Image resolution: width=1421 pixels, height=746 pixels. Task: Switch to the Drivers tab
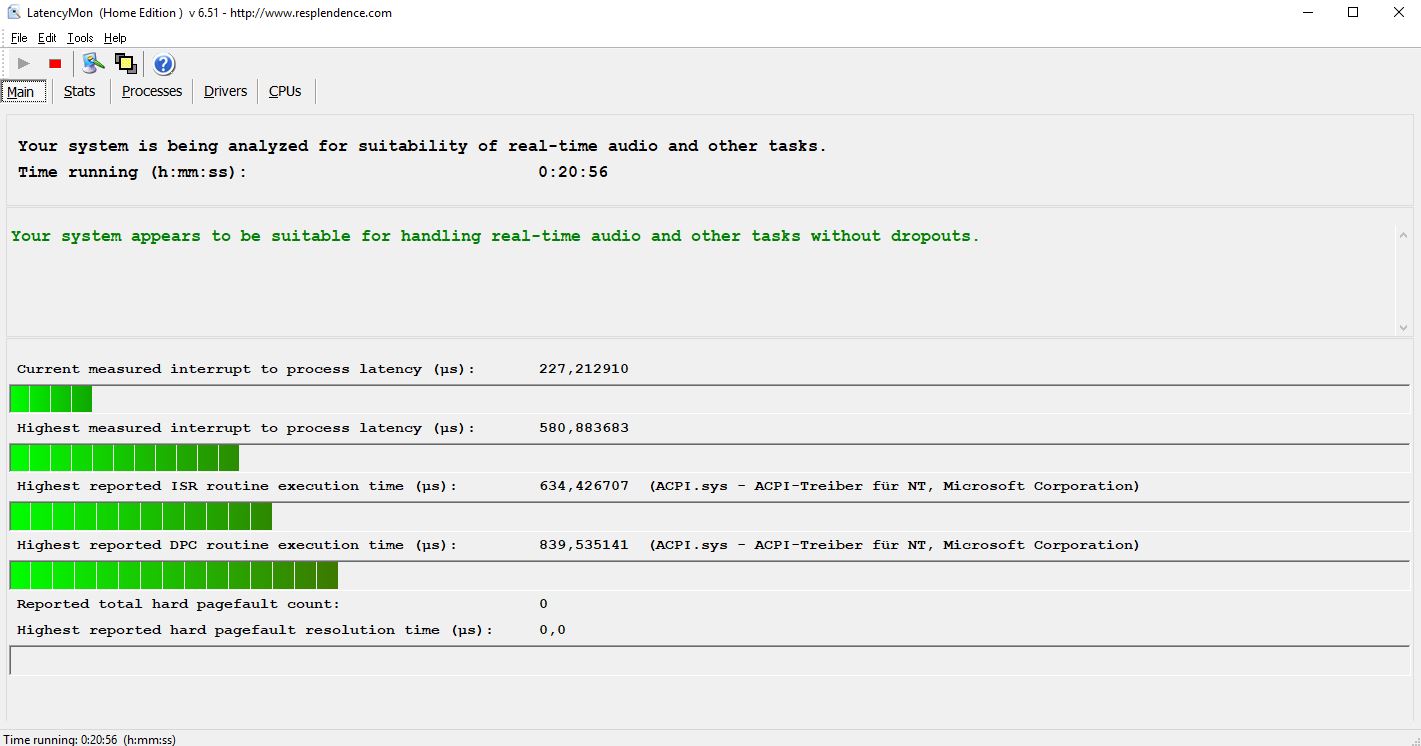[x=225, y=91]
